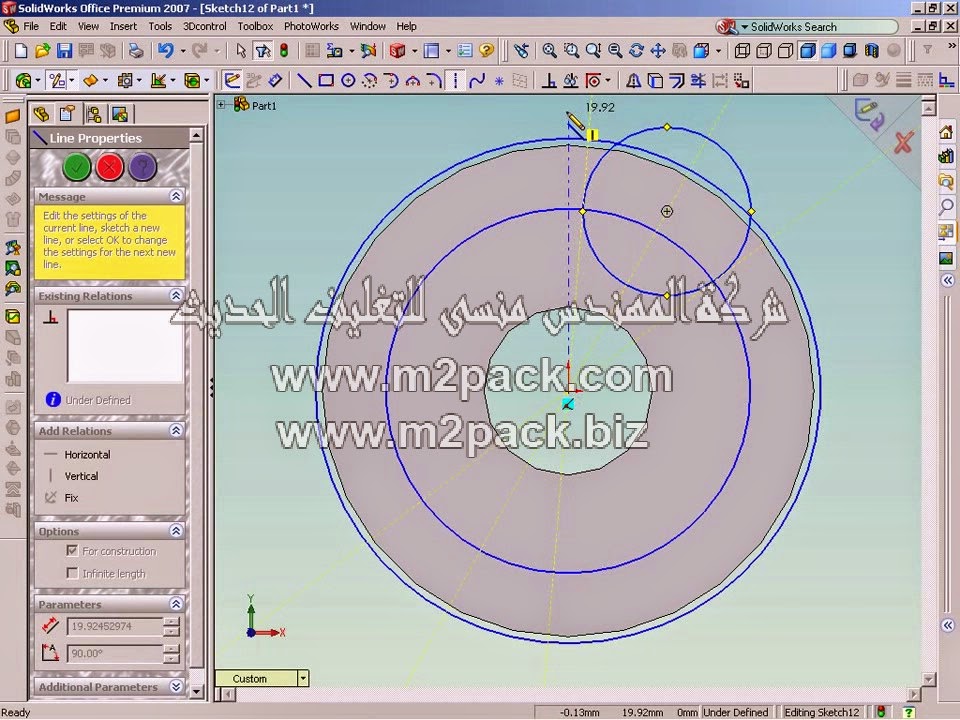Click the Existing Relations list box
The height and width of the screenshot is (720, 960).
125,346
